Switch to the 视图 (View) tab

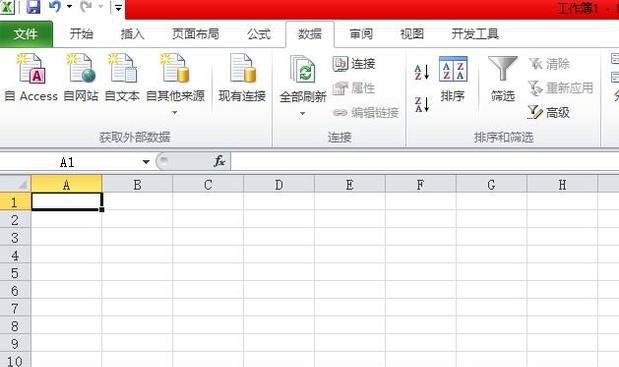pyautogui.click(x=412, y=34)
